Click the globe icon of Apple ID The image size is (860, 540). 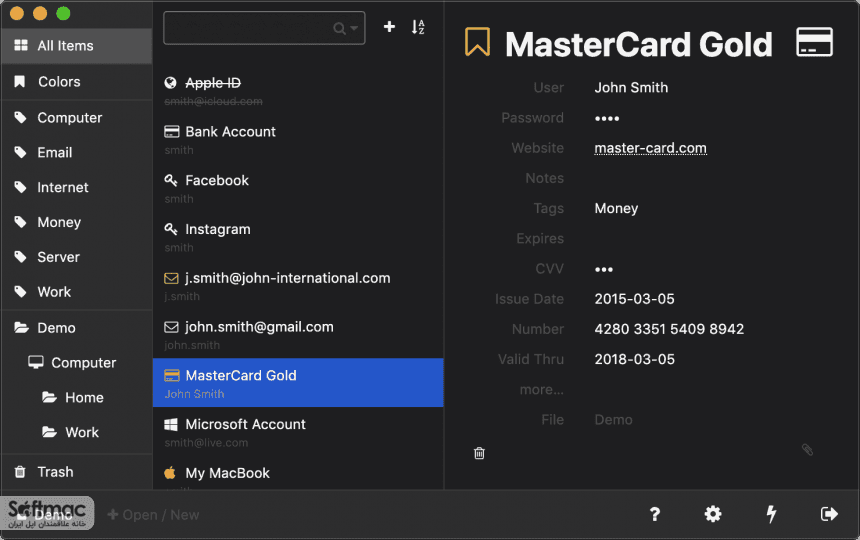click(171, 82)
